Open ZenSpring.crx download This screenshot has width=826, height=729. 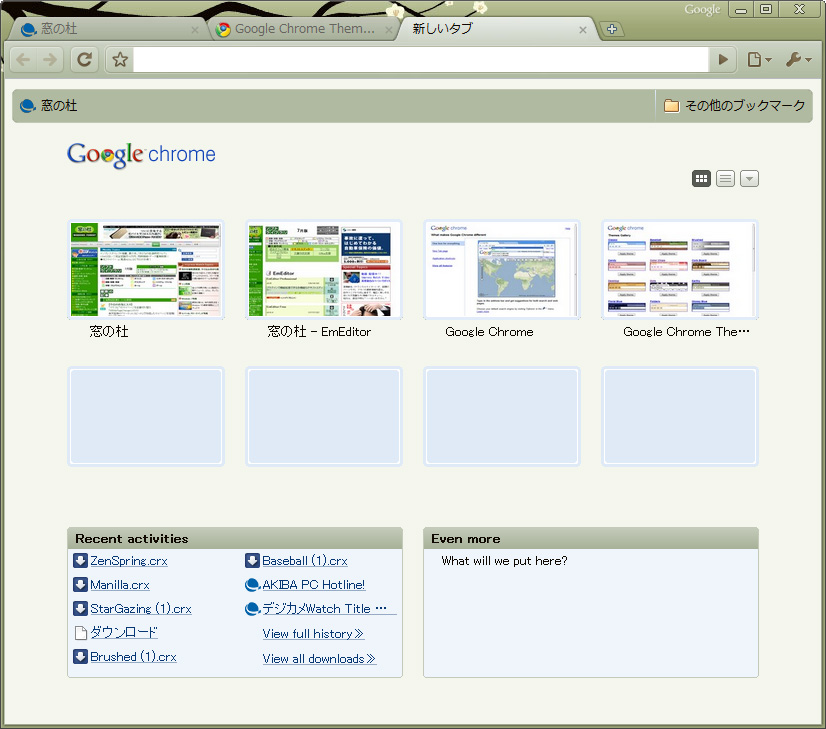[129, 561]
